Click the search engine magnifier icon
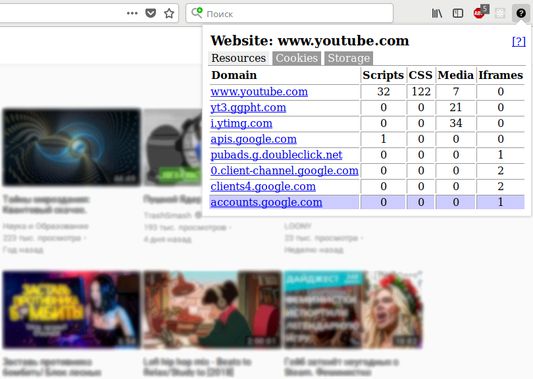Screen dimensions: 533x379 196,13
